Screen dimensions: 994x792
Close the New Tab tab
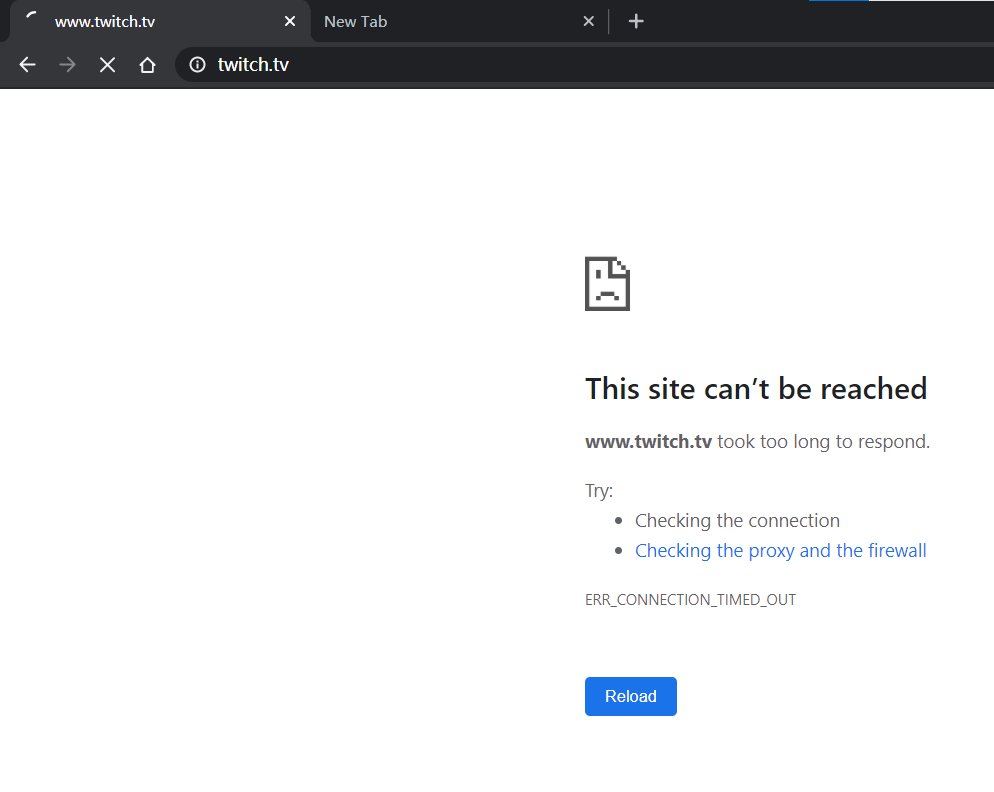[588, 22]
